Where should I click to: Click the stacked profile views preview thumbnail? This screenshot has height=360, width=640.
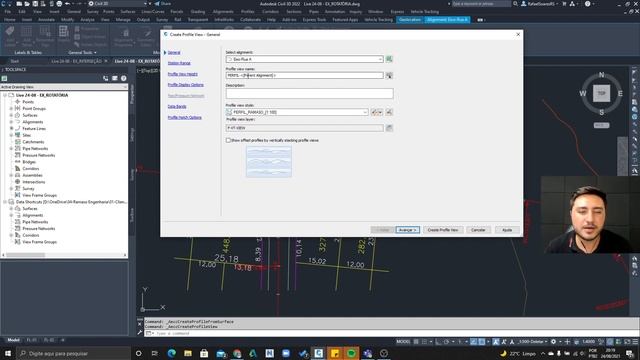[269, 162]
